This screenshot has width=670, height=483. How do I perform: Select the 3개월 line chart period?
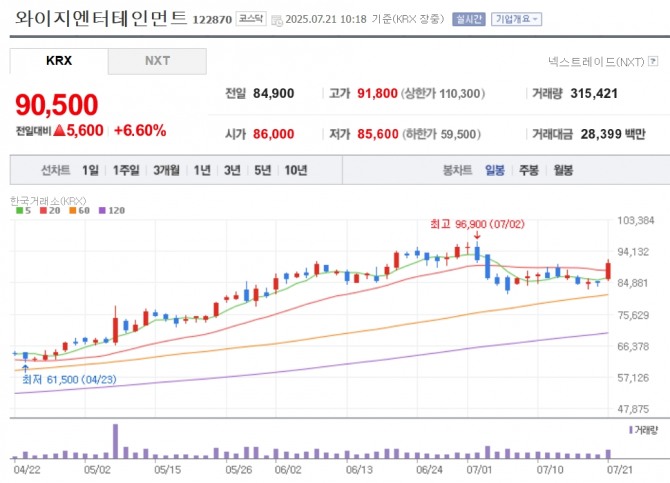click(166, 170)
